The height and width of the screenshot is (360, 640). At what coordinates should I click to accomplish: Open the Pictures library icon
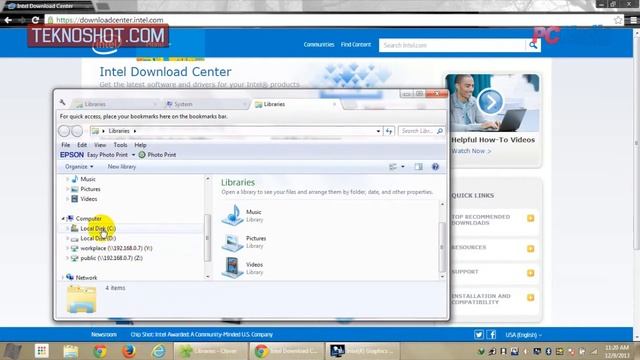coord(233,242)
